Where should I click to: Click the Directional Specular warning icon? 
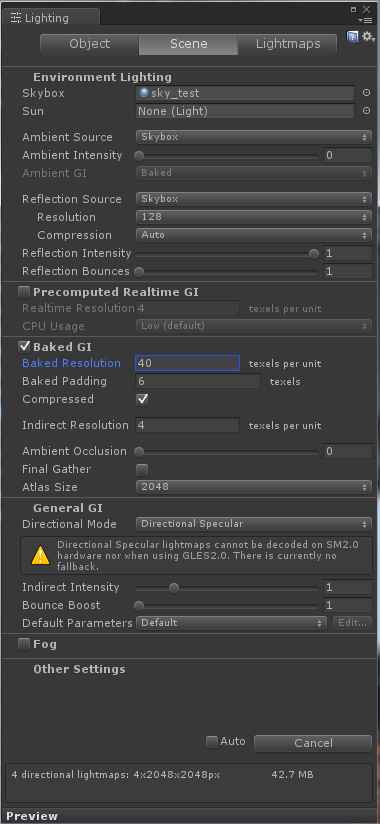pyautogui.click(x=40, y=555)
